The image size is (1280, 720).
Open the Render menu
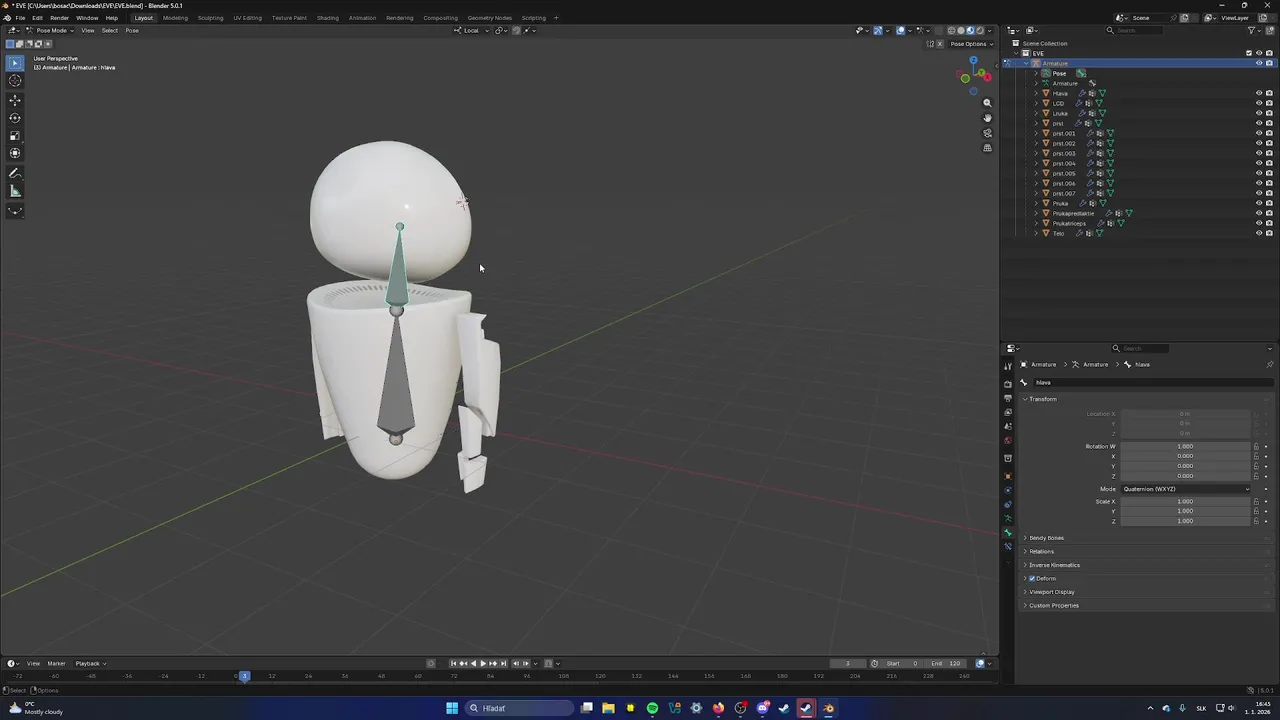(59, 18)
